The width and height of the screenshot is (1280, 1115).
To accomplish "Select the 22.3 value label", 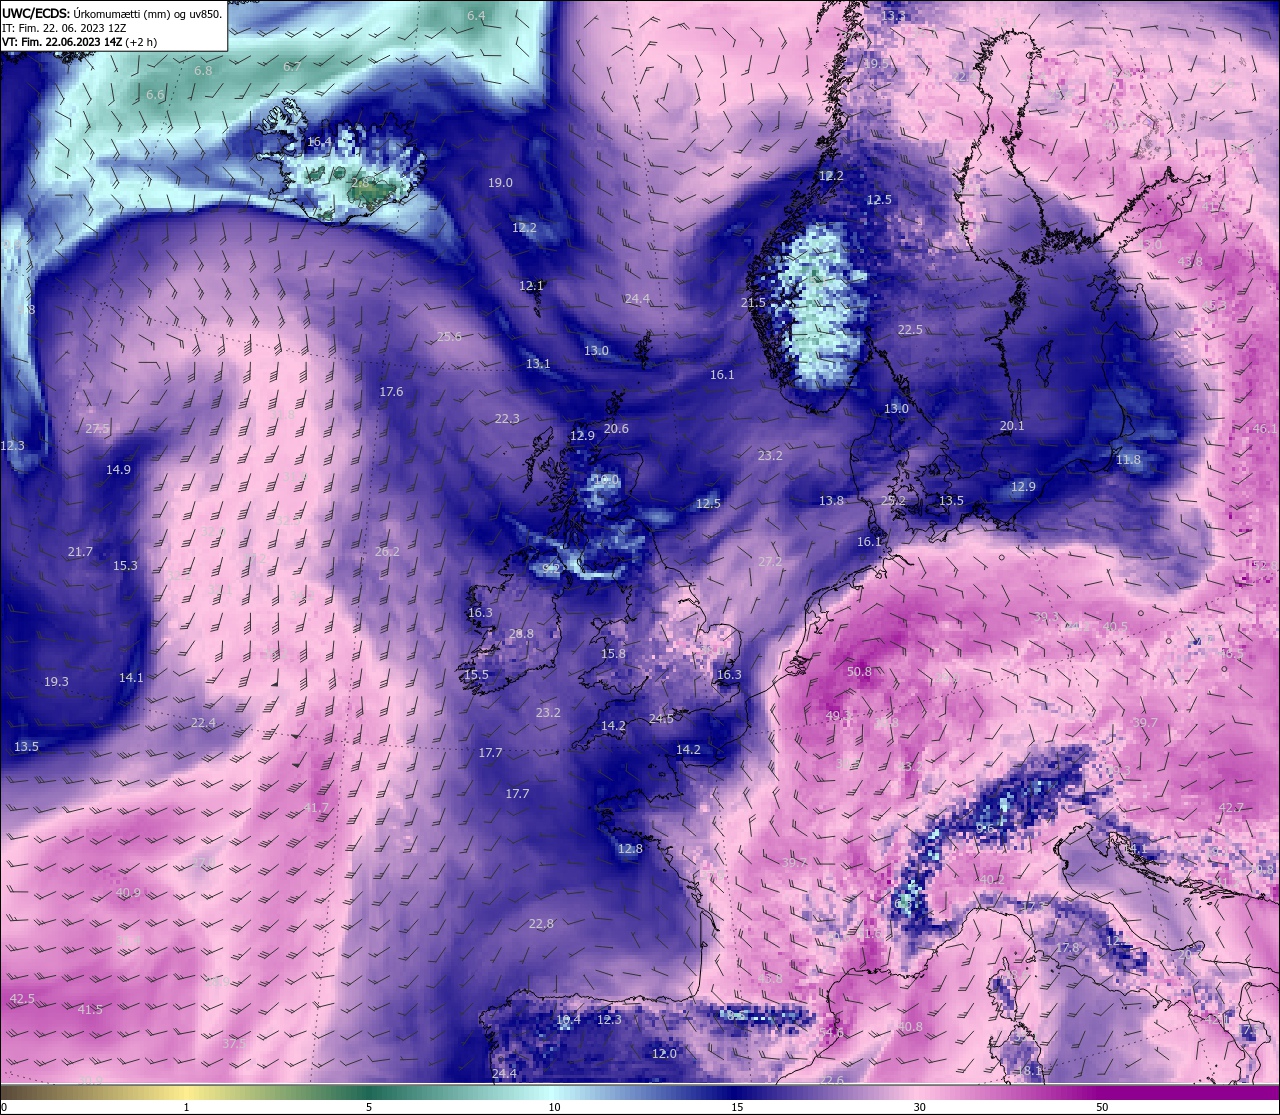I will tap(507, 419).
